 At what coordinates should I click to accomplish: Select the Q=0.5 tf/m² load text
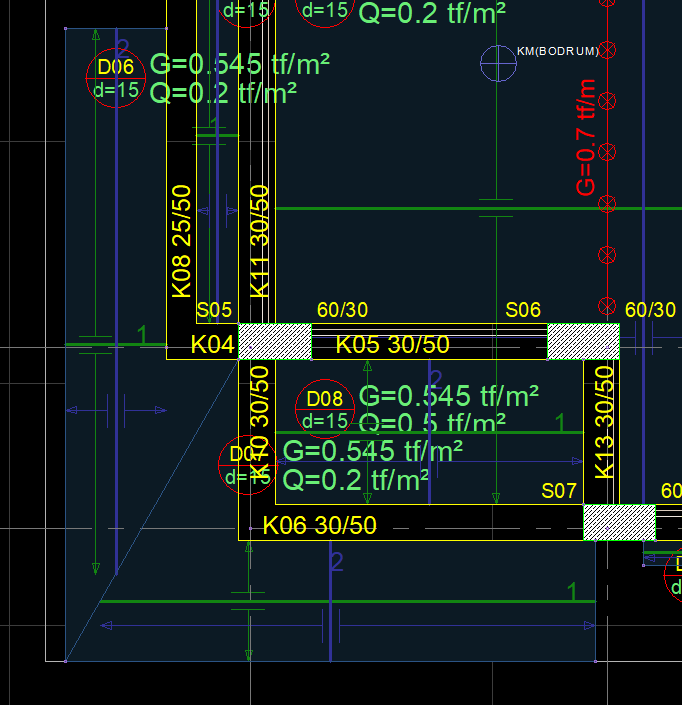click(431, 424)
